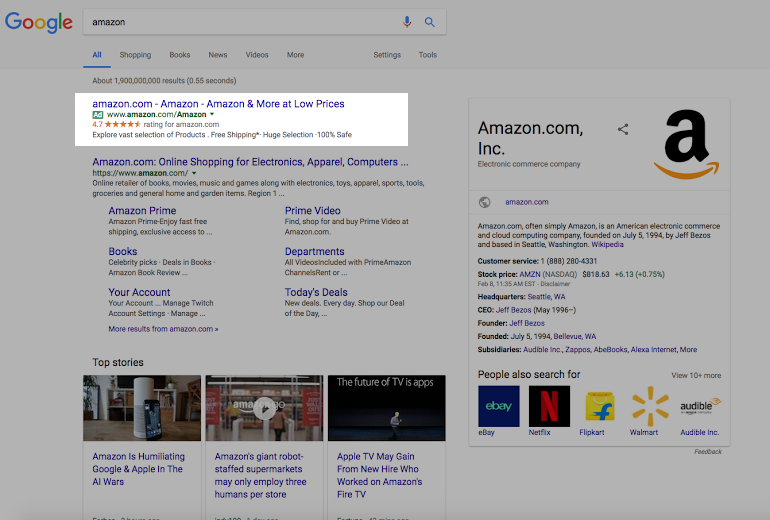Open the Flipkart logo tile

599,406
